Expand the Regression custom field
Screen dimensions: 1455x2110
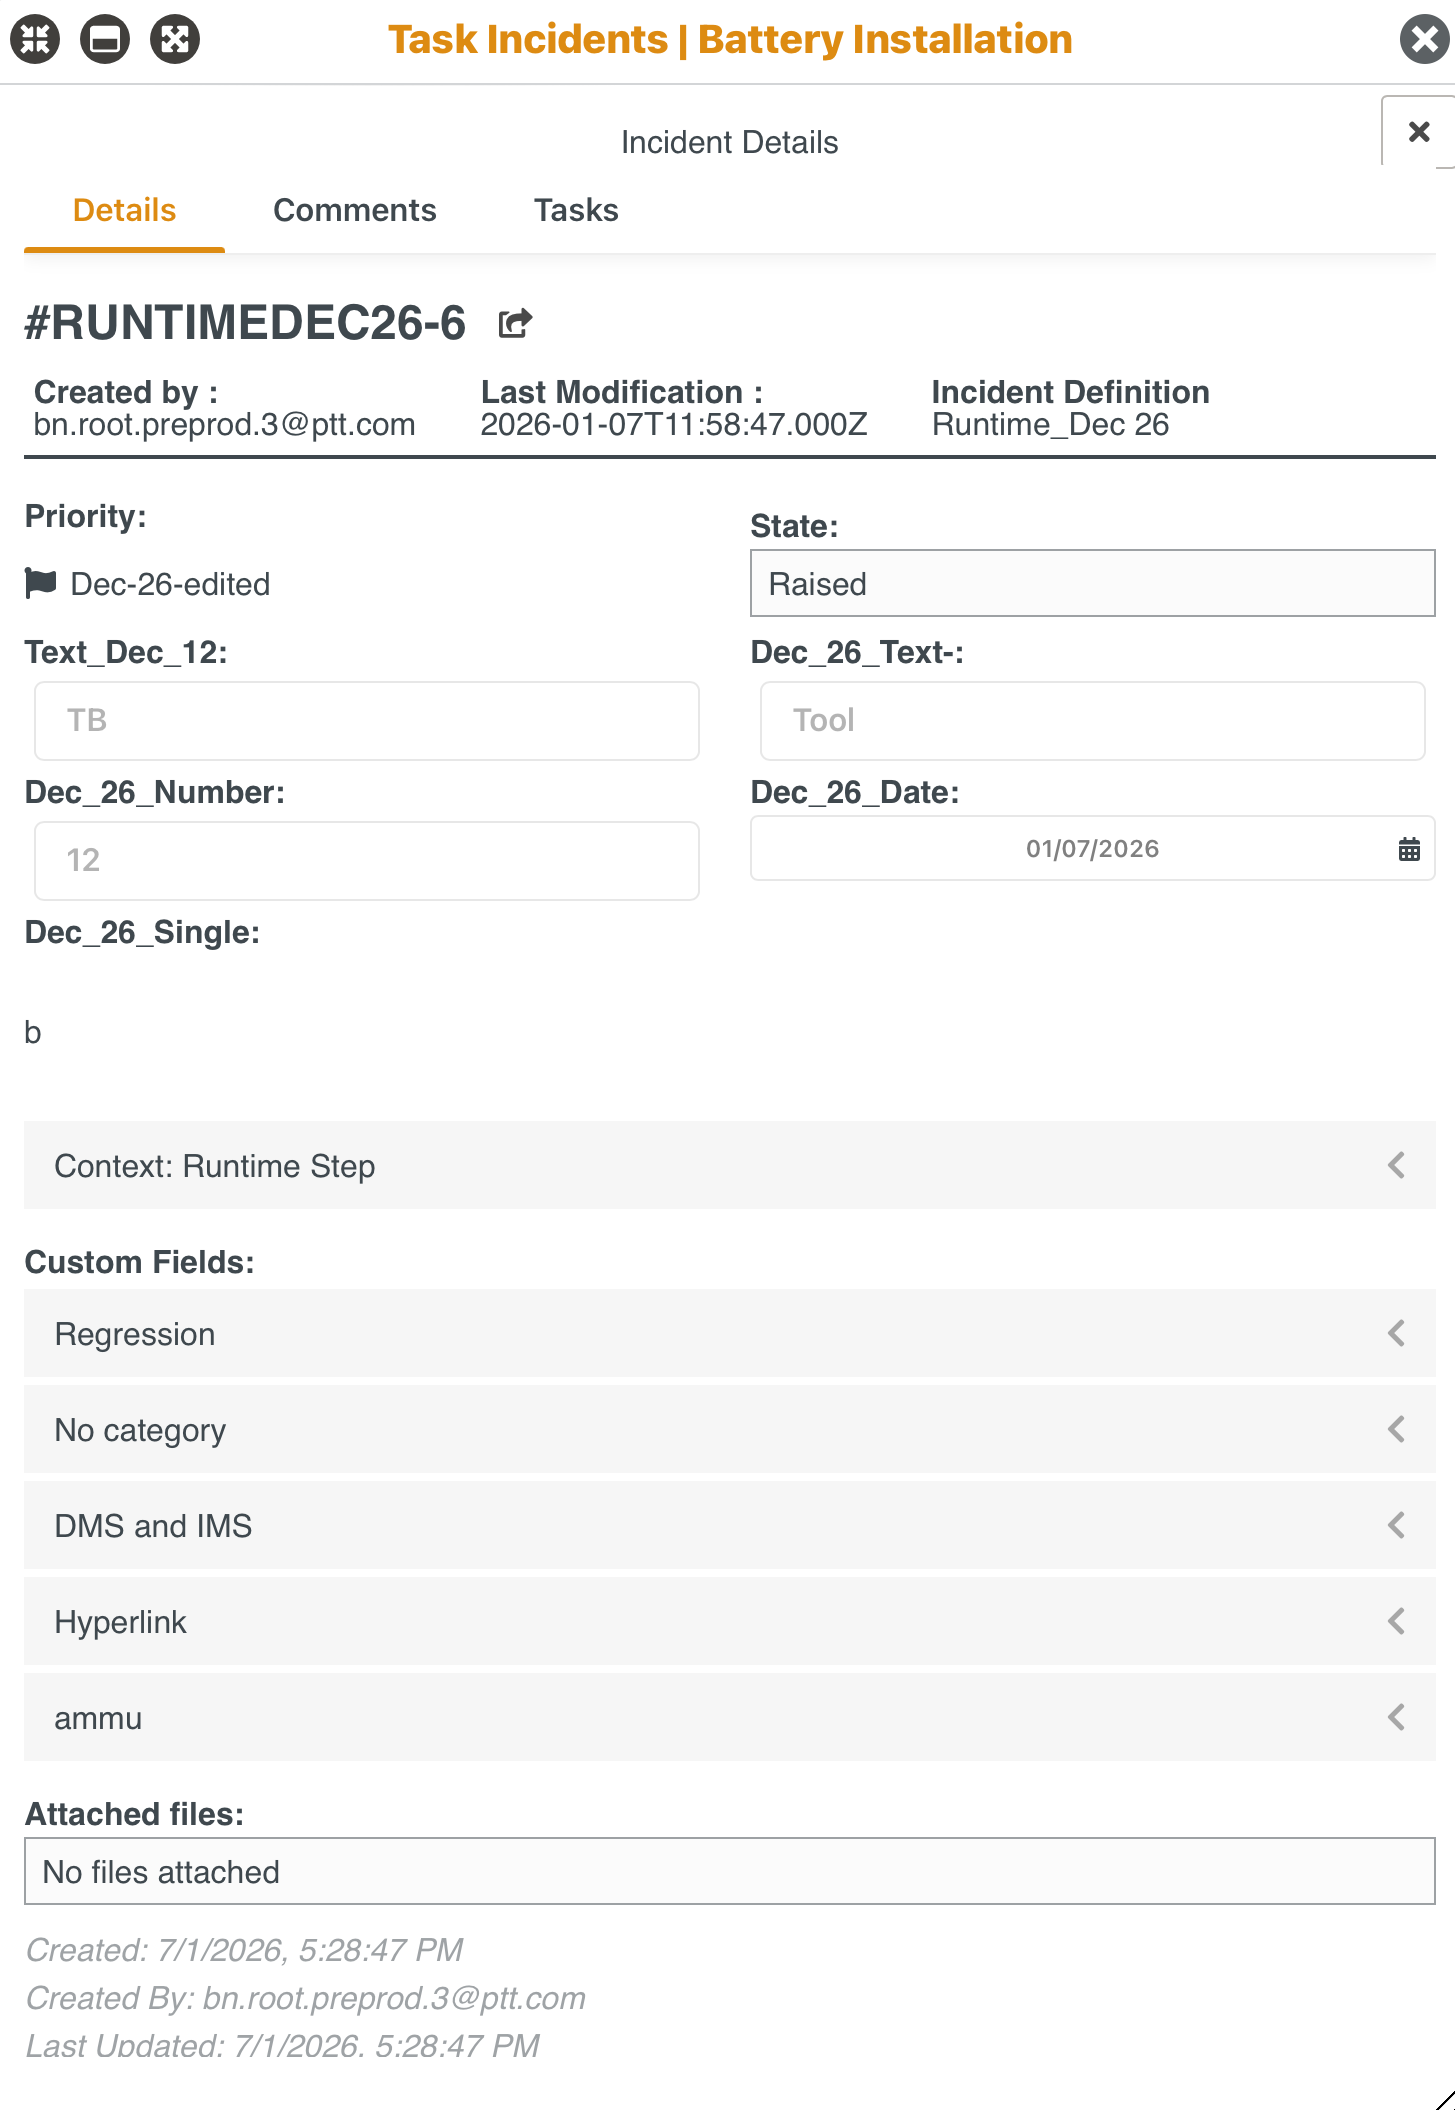[x=1396, y=1333]
